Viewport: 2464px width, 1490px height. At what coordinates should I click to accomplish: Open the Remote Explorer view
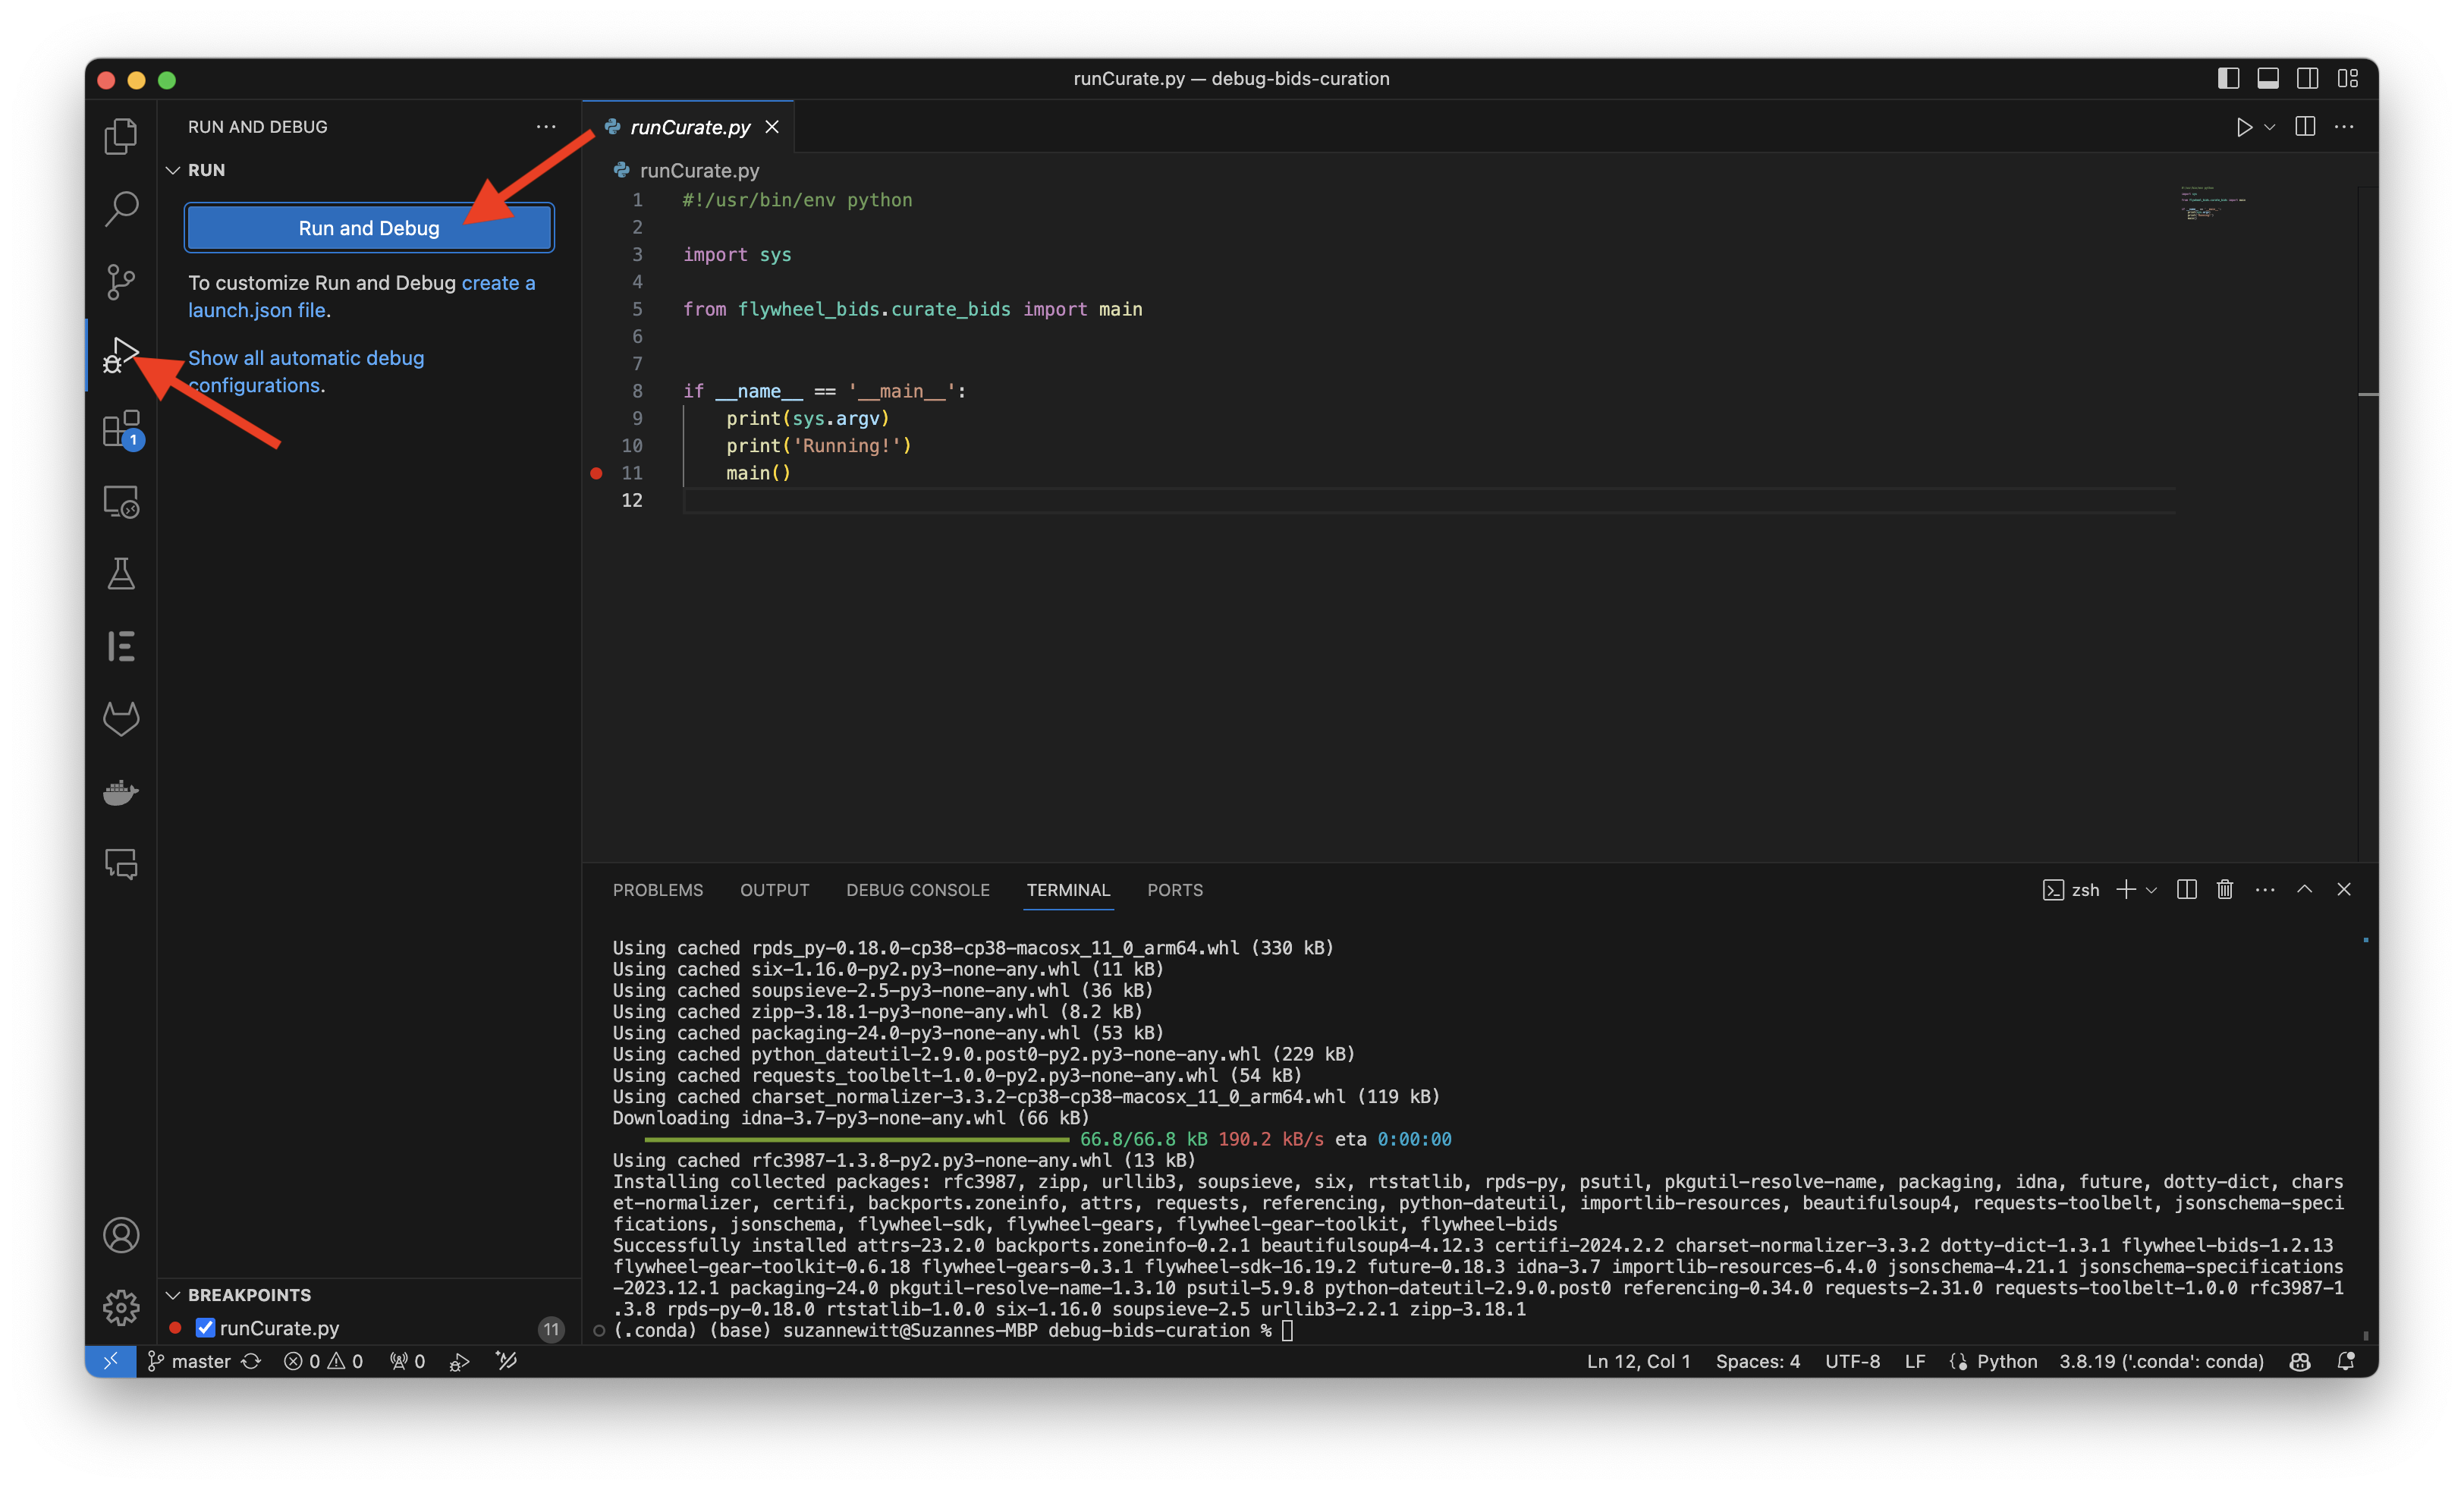121,501
